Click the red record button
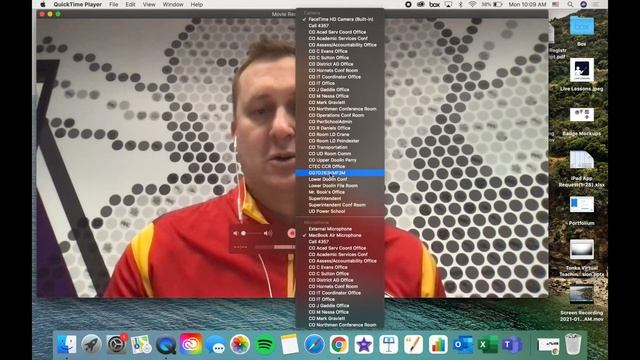640x360 pixels. coord(291,233)
